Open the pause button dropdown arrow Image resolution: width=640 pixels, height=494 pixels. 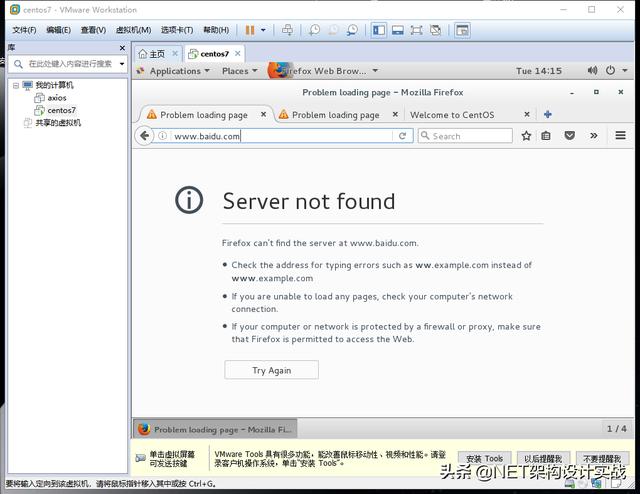tap(263, 30)
